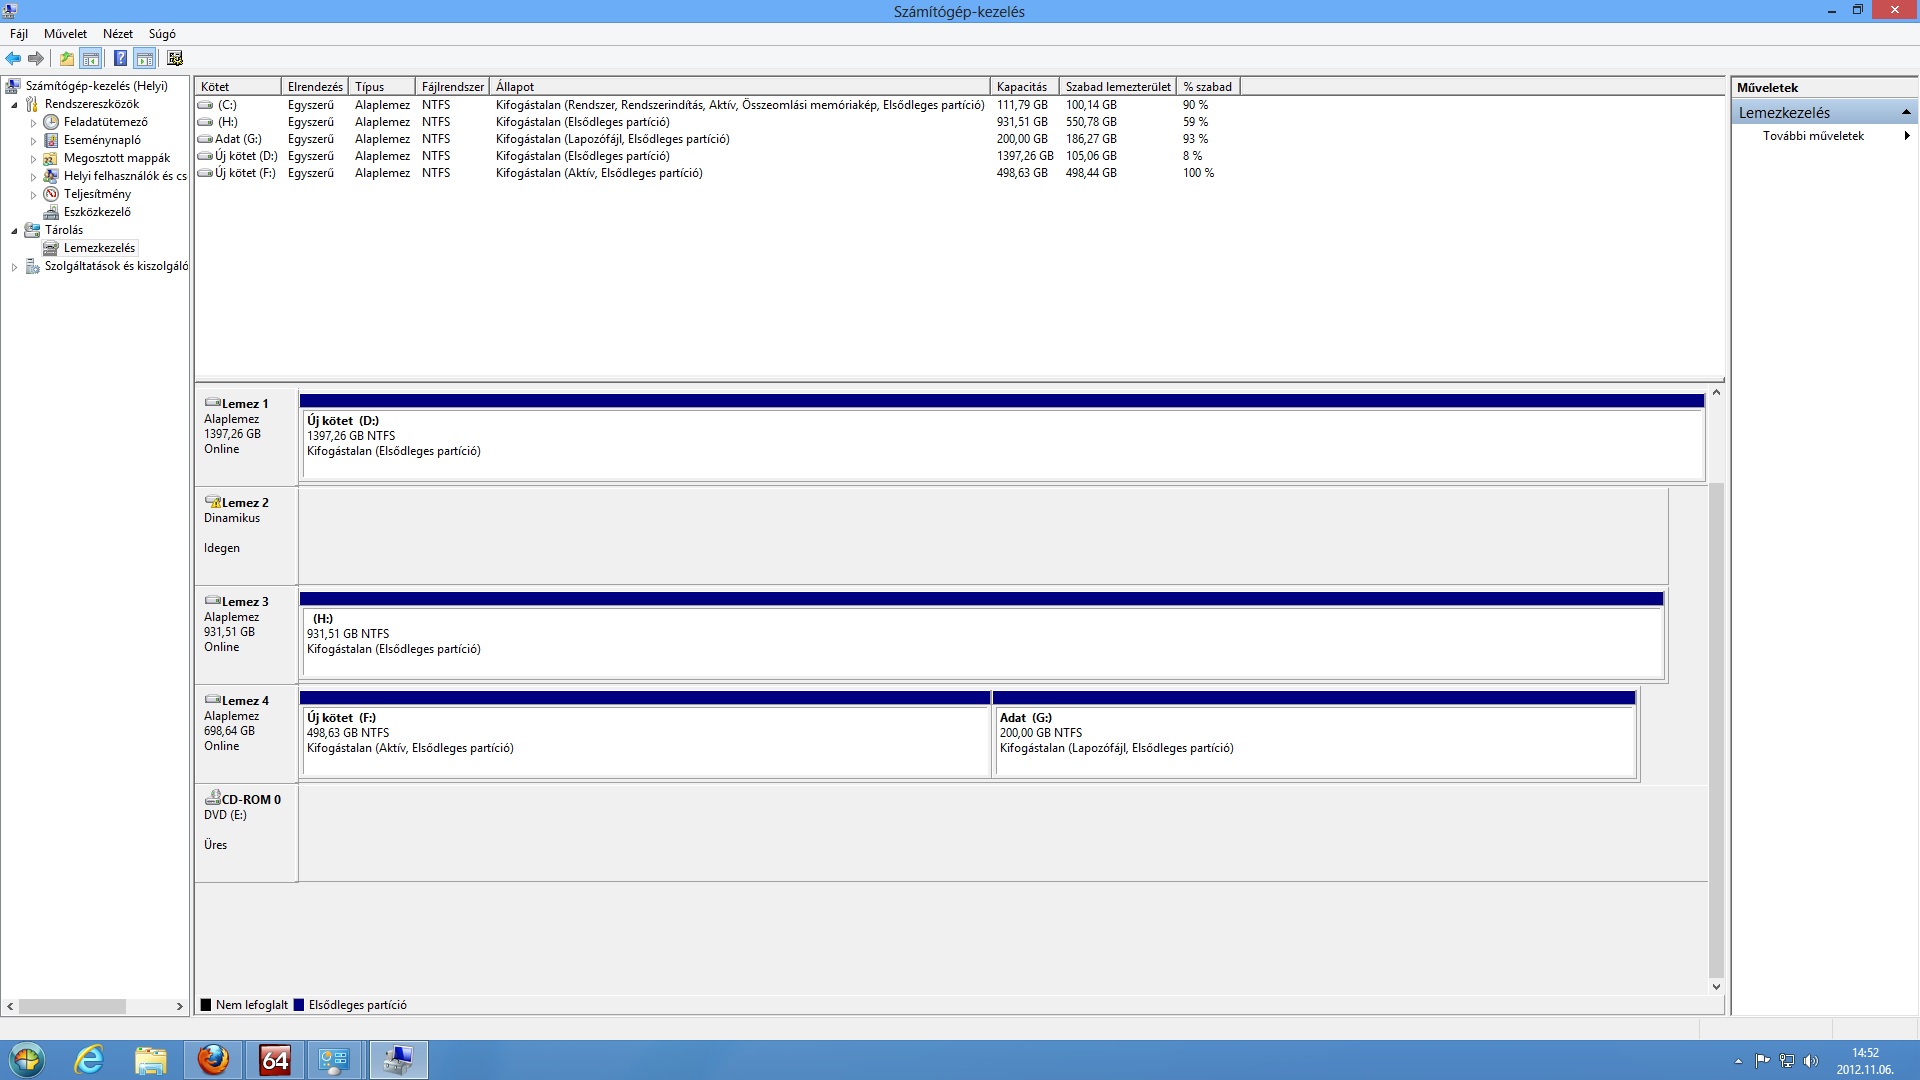Expand the Szolgáltatások és kiszolgáló node

(14, 267)
